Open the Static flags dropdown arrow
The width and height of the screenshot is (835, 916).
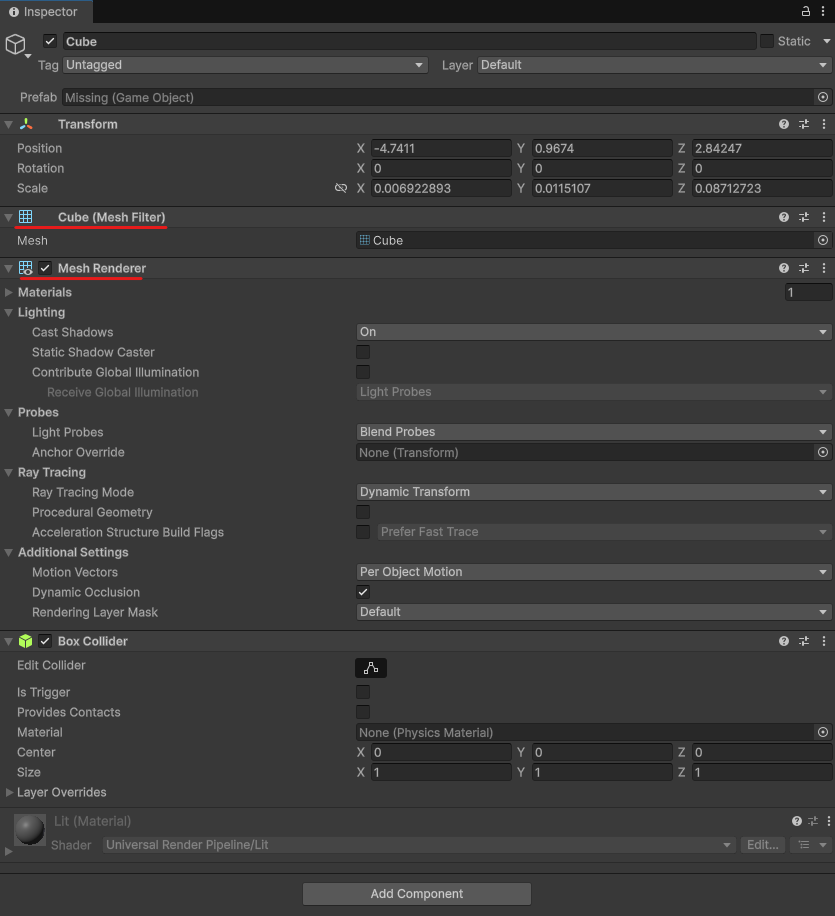(x=826, y=41)
